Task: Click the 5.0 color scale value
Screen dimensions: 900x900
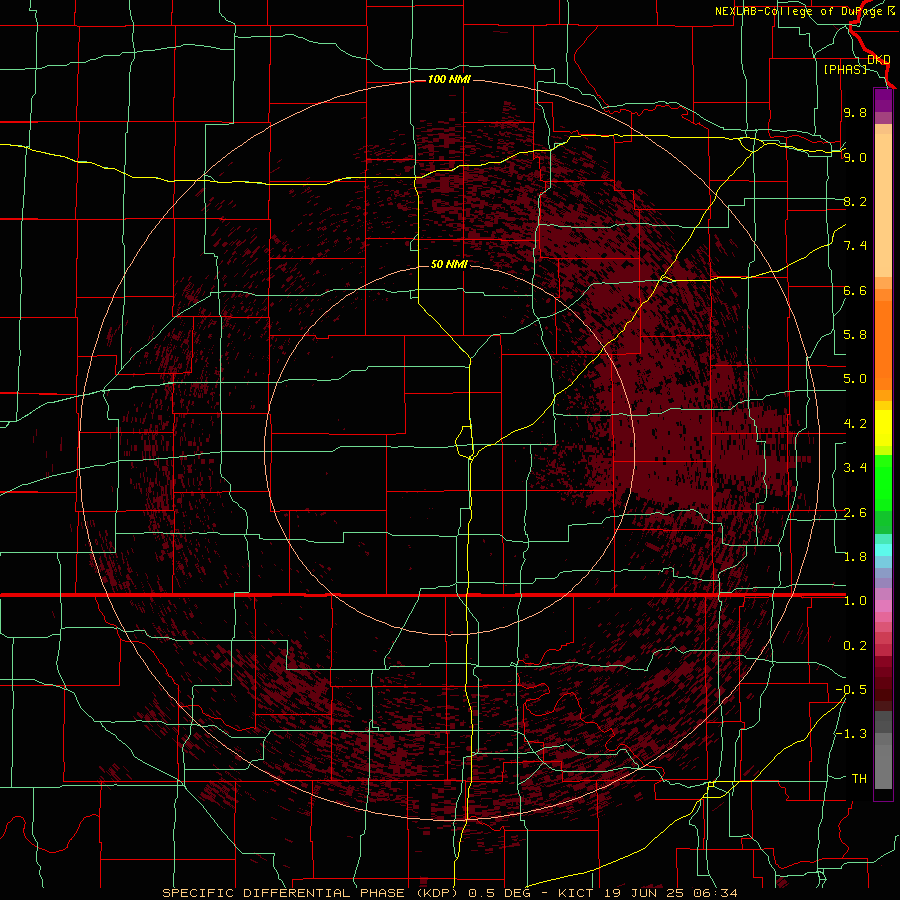Action: point(855,379)
